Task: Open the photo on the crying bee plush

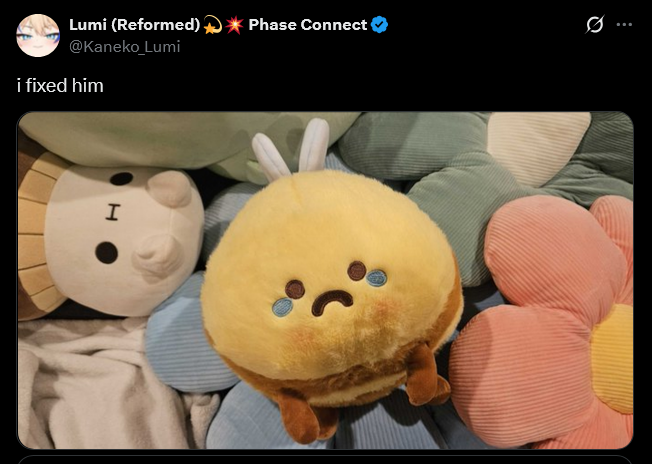Action: pos(325,280)
